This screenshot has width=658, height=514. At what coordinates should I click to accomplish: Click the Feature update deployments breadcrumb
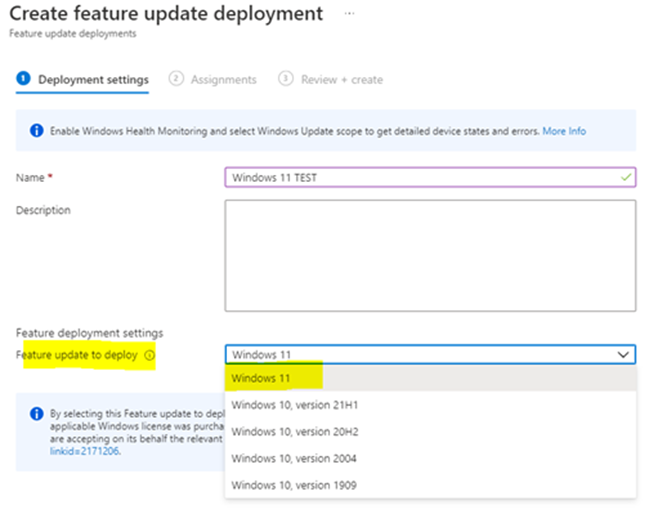coord(73,34)
